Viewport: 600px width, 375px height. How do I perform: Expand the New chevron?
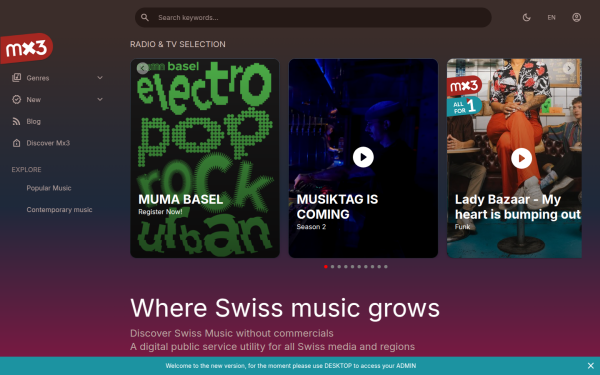pos(100,99)
